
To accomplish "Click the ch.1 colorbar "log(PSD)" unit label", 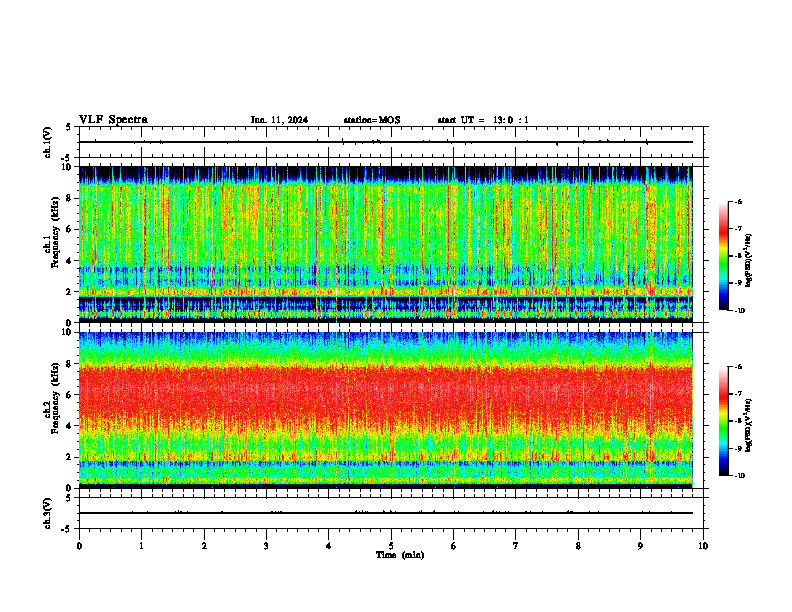I will 750,261.
